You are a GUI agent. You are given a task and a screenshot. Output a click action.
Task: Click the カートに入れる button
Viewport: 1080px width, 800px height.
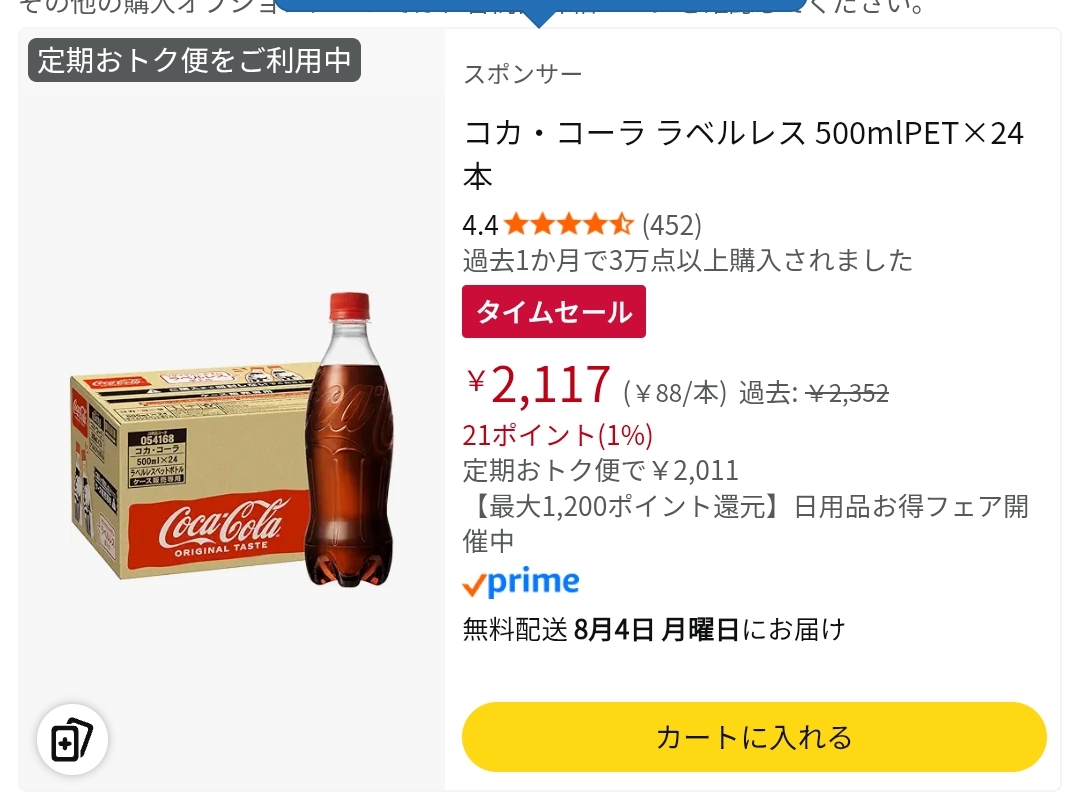point(754,737)
